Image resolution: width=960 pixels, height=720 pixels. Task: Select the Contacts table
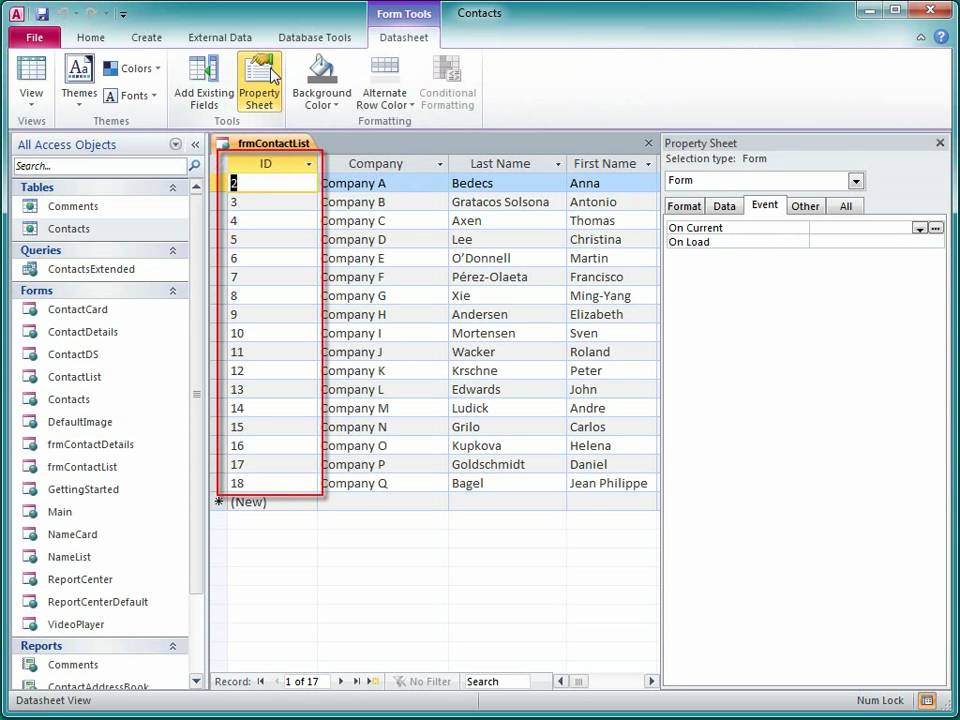pyautogui.click(x=100, y=228)
